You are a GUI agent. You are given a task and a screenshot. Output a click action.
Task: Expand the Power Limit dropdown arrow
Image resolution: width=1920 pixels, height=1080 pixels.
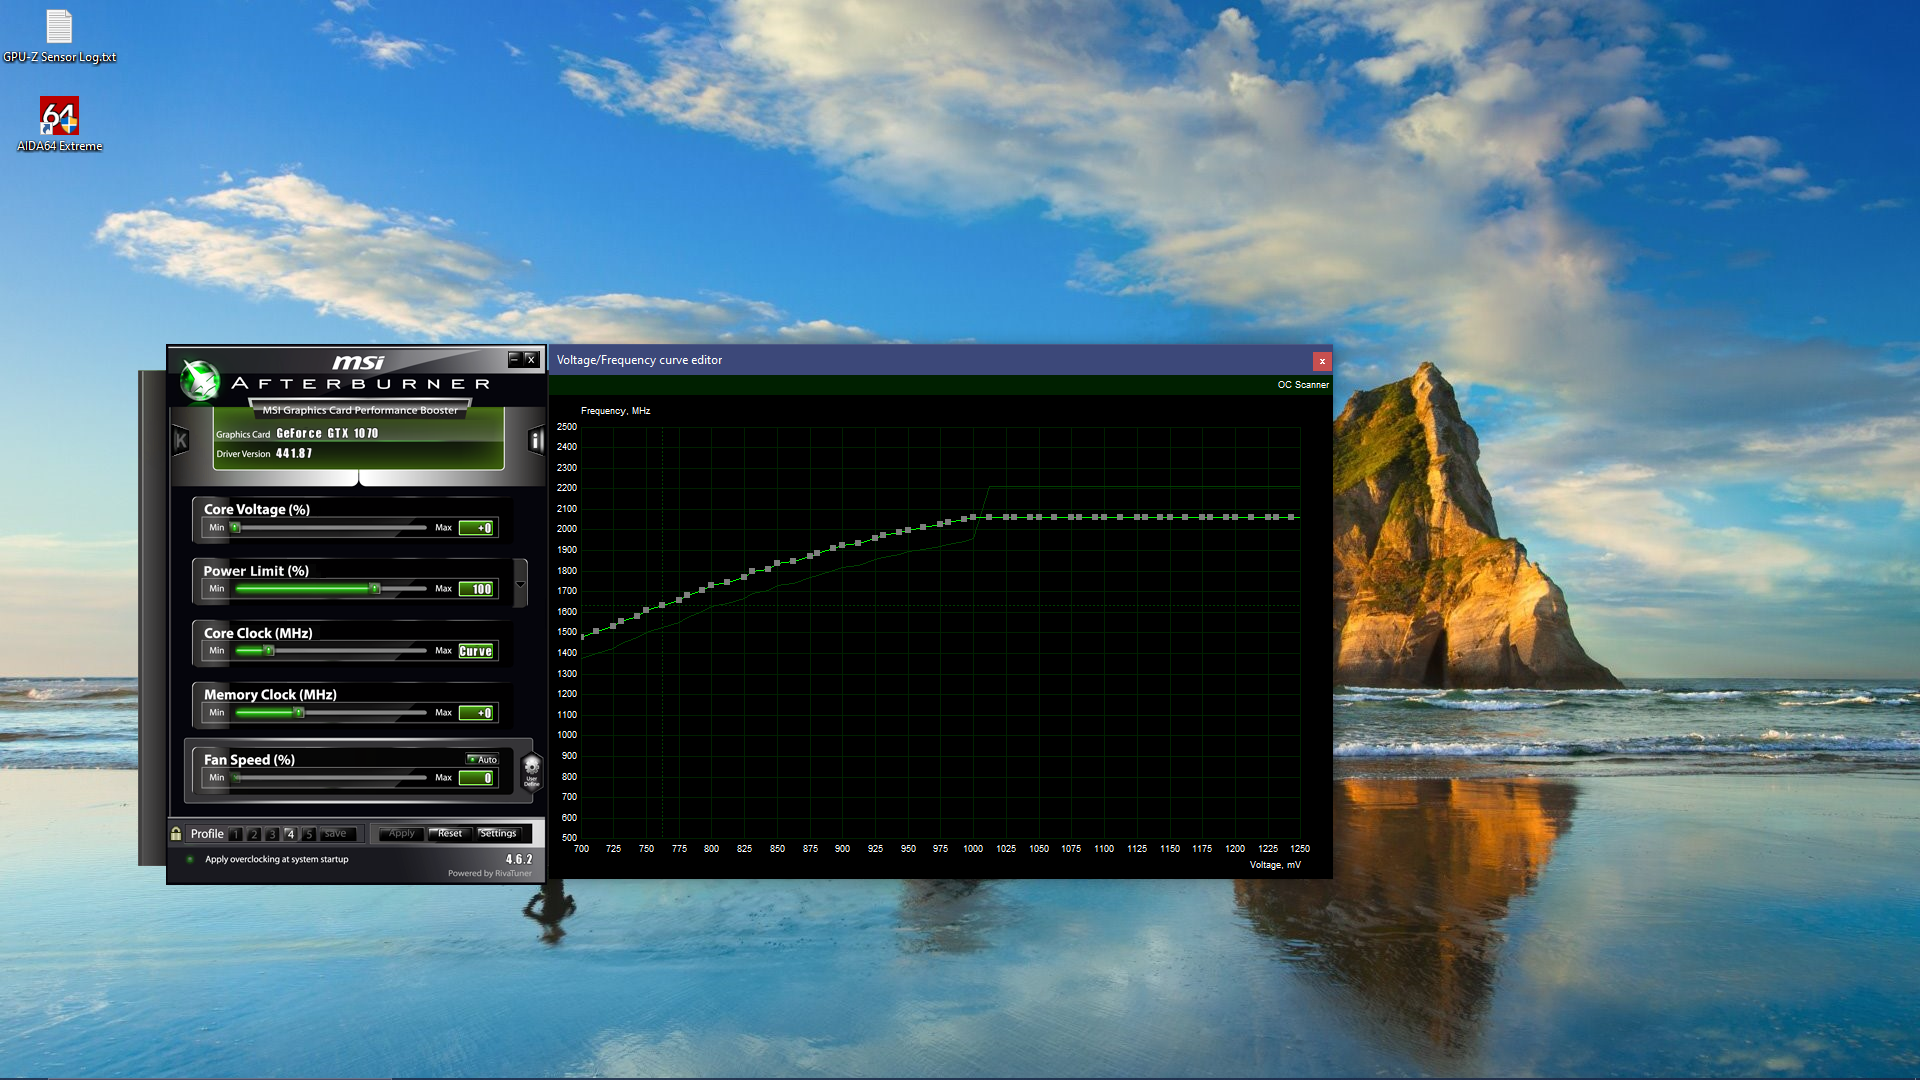(520, 584)
